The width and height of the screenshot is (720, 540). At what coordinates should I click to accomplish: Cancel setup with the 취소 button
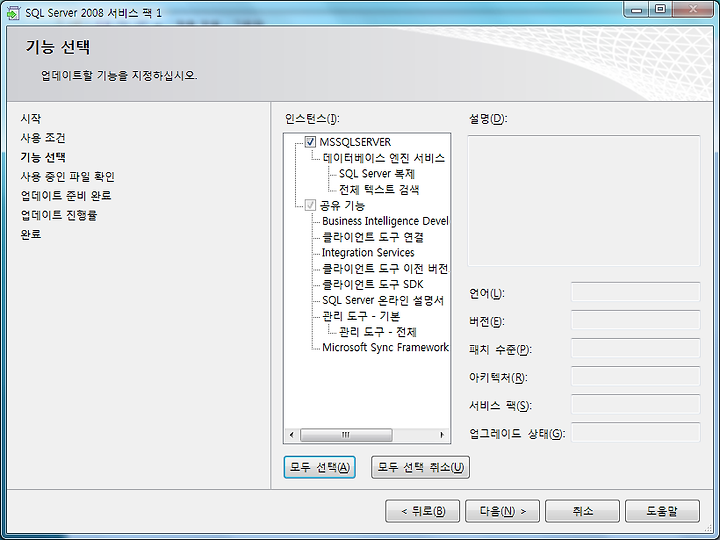pyautogui.click(x=582, y=511)
